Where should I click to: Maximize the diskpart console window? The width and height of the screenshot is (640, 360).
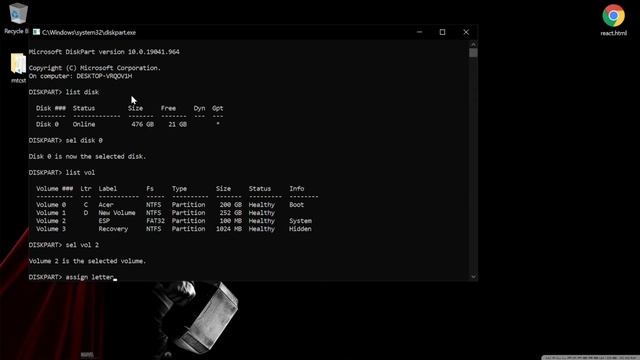442,32
